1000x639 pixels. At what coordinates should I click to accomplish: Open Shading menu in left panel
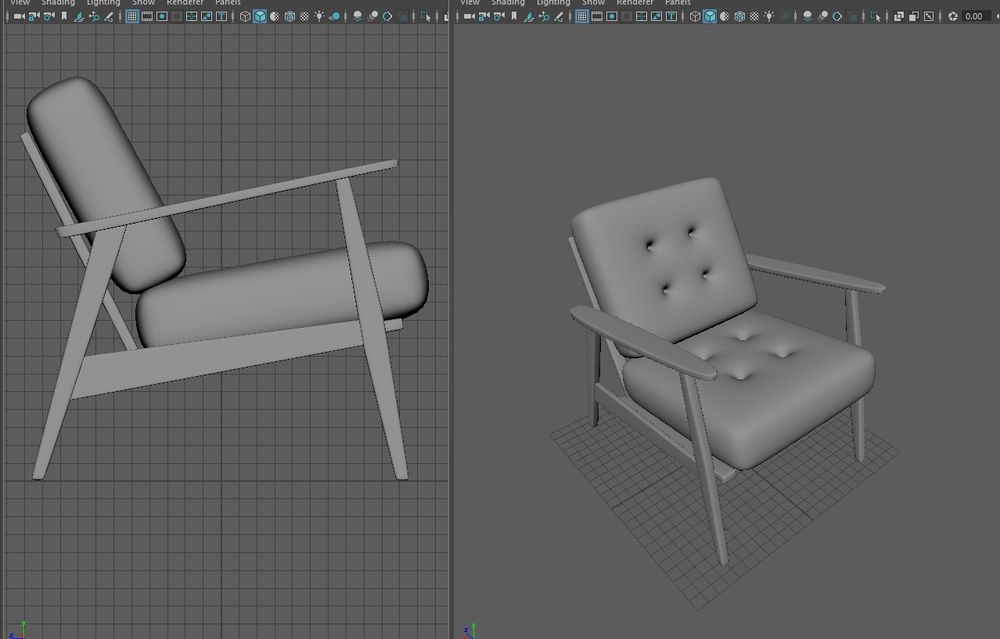(58, 3)
